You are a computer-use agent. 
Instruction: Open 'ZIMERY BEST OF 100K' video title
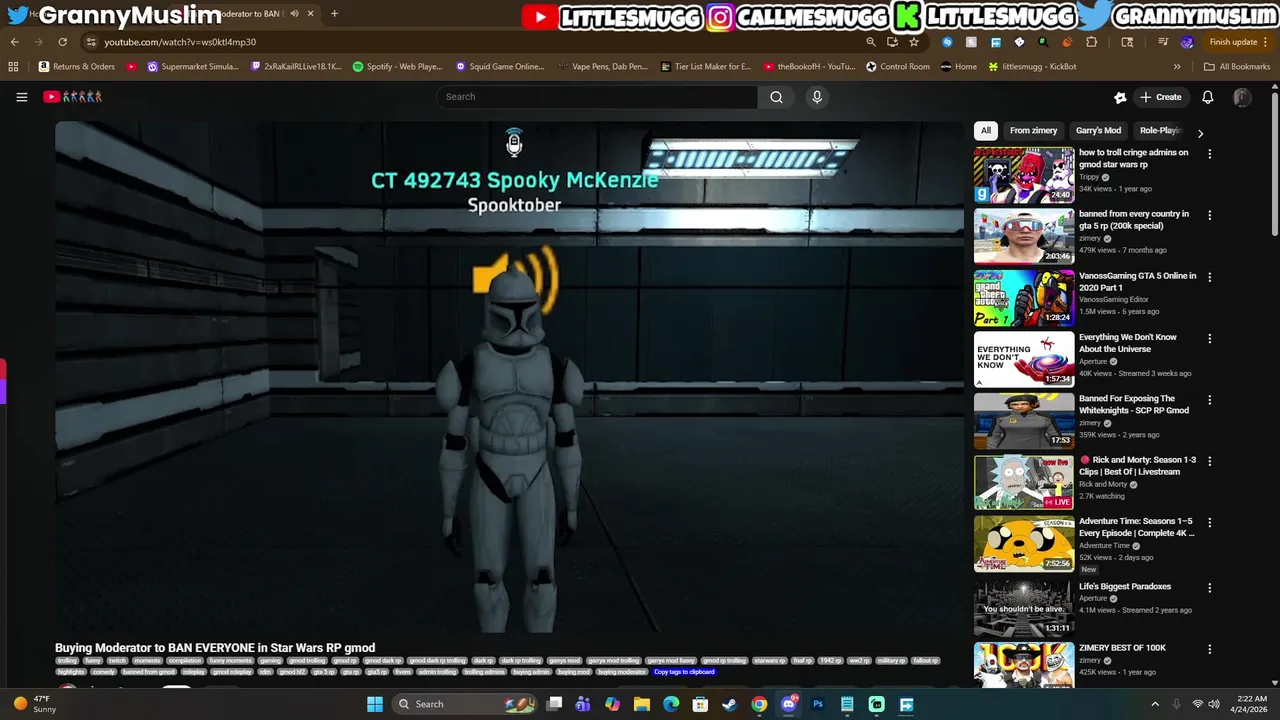coord(1122,648)
